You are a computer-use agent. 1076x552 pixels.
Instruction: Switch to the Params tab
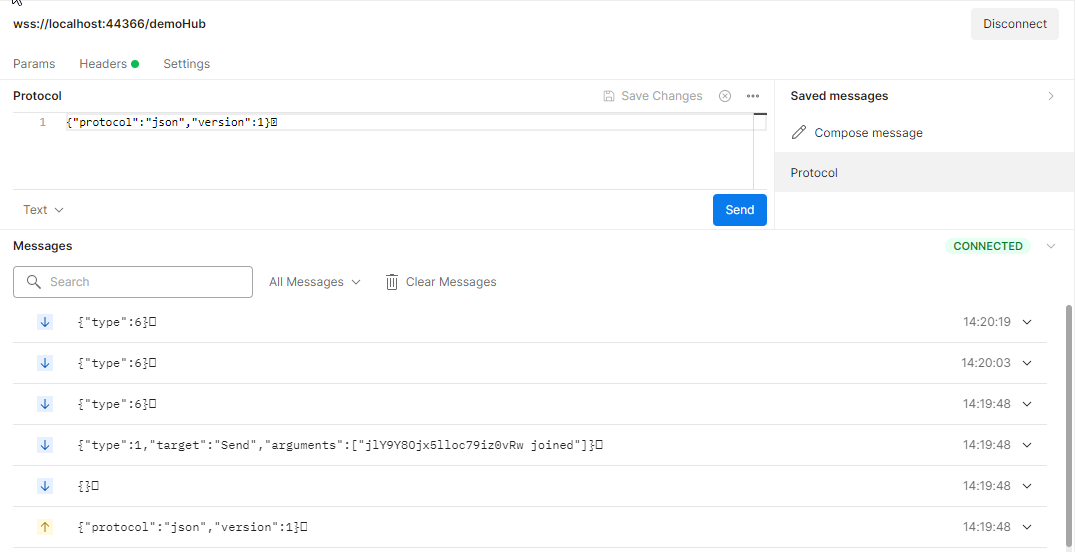click(34, 64)
